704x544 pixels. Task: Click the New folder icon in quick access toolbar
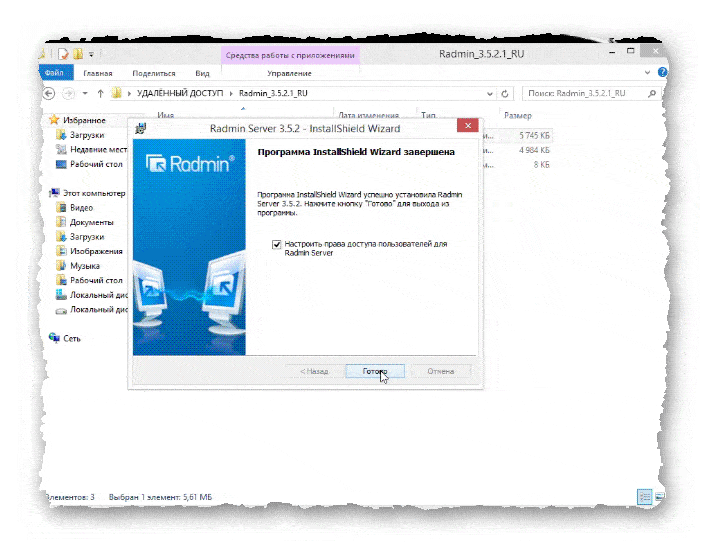(x=78, y=54)
